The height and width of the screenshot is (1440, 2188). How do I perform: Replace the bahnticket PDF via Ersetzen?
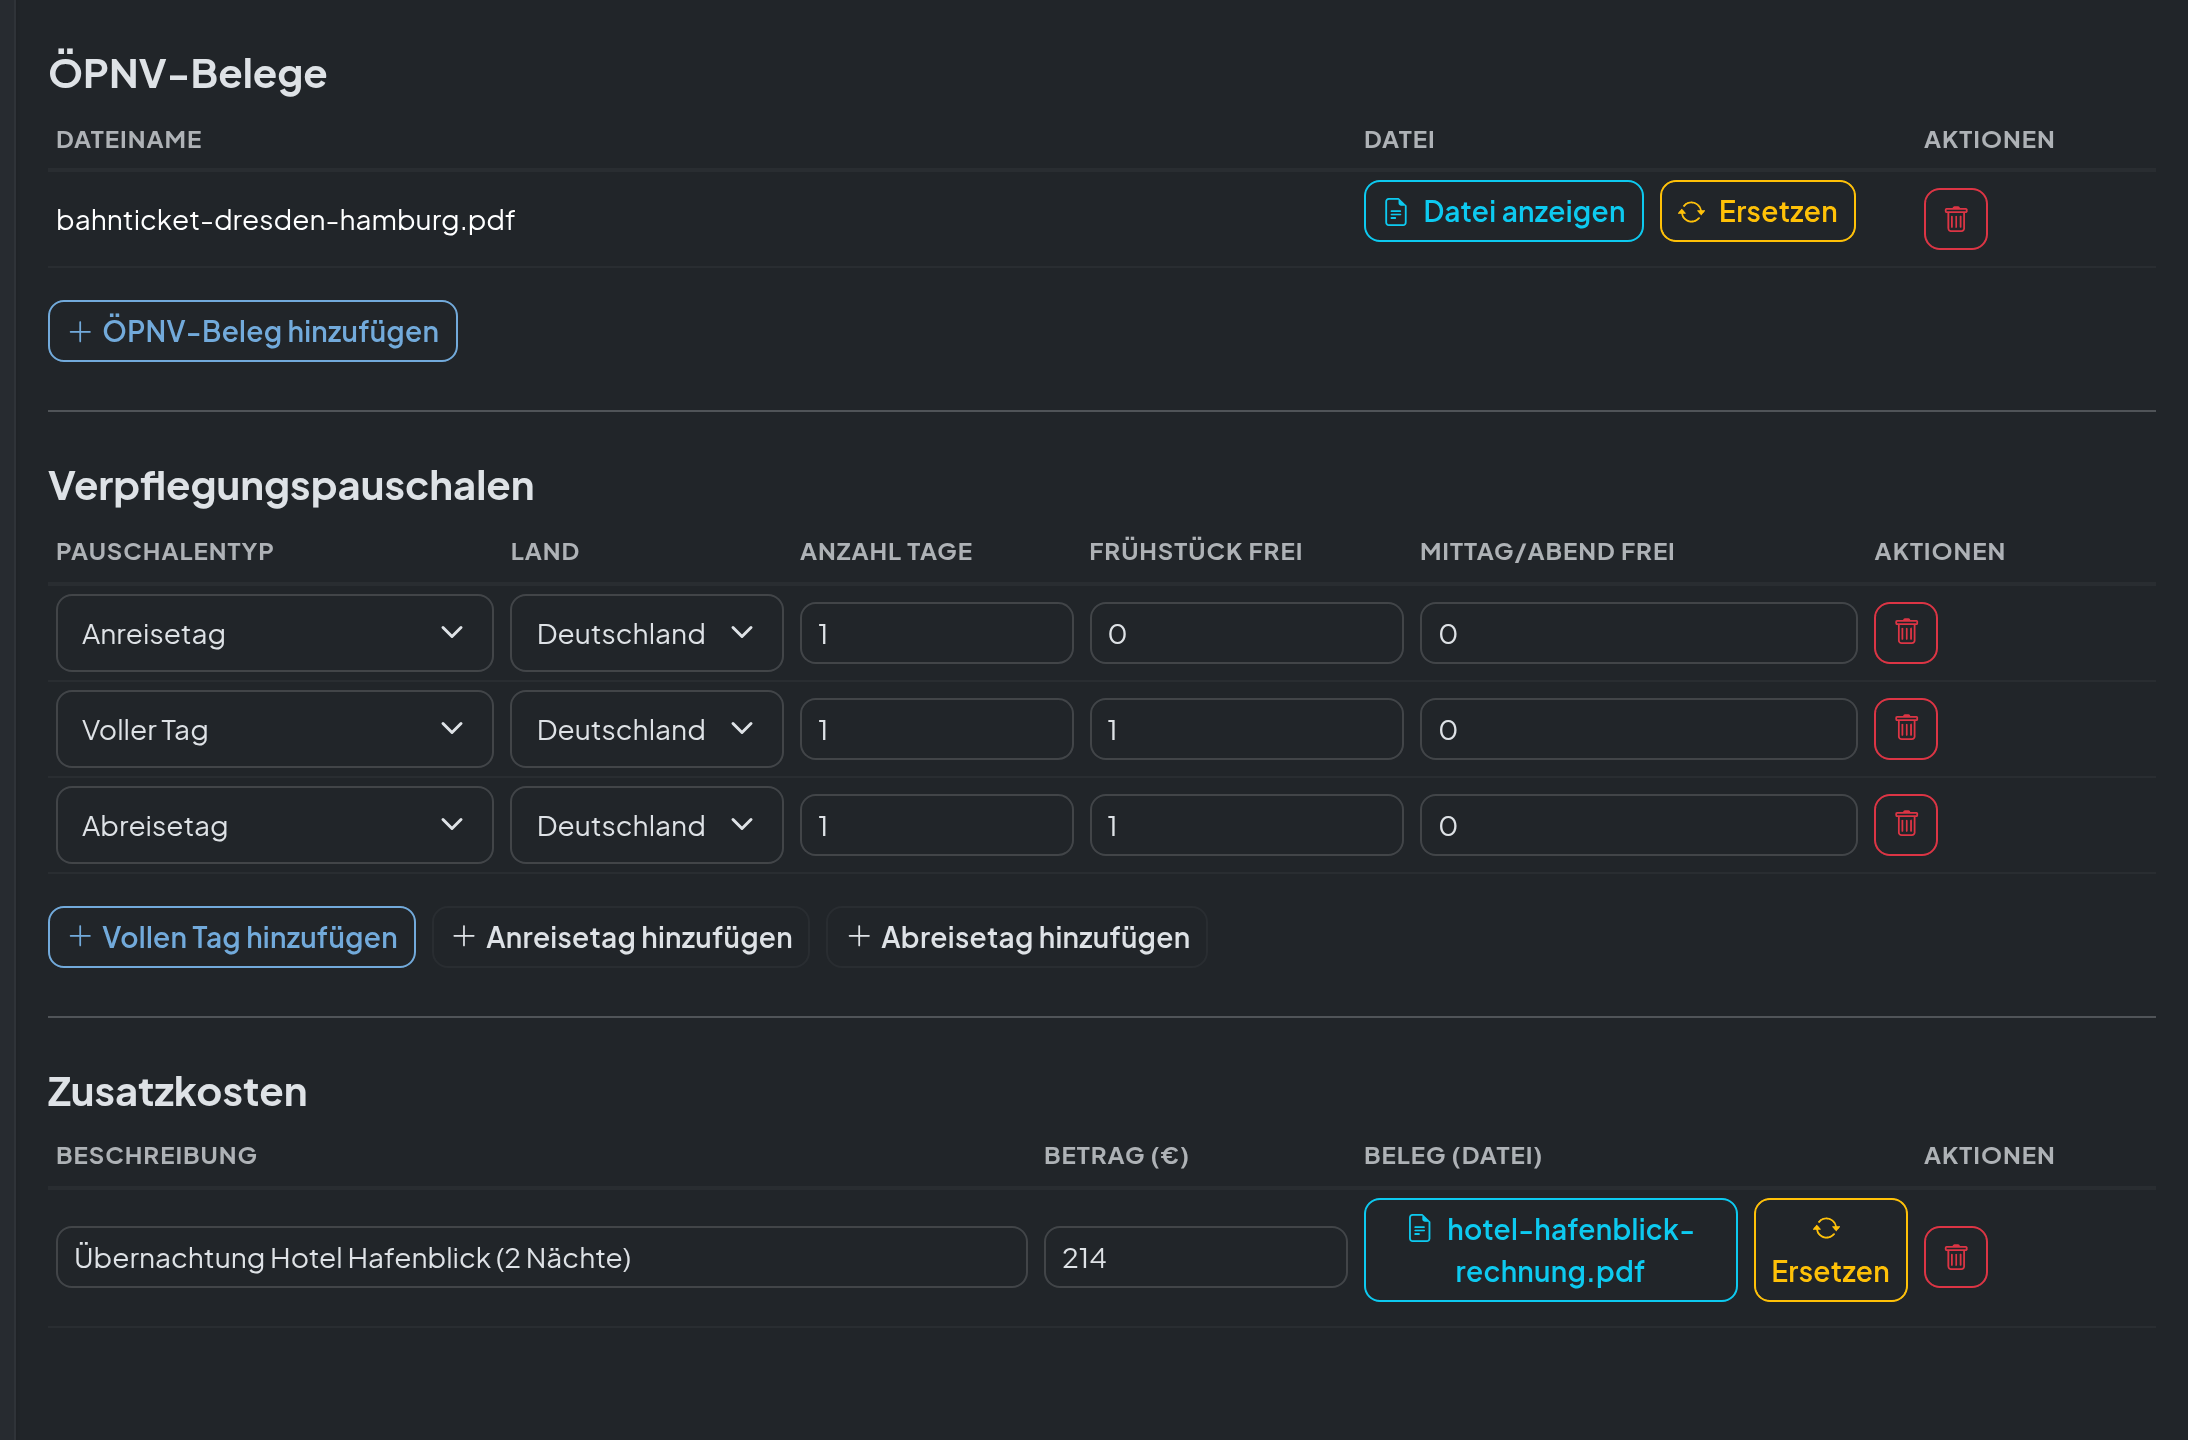coord(1757,211)
